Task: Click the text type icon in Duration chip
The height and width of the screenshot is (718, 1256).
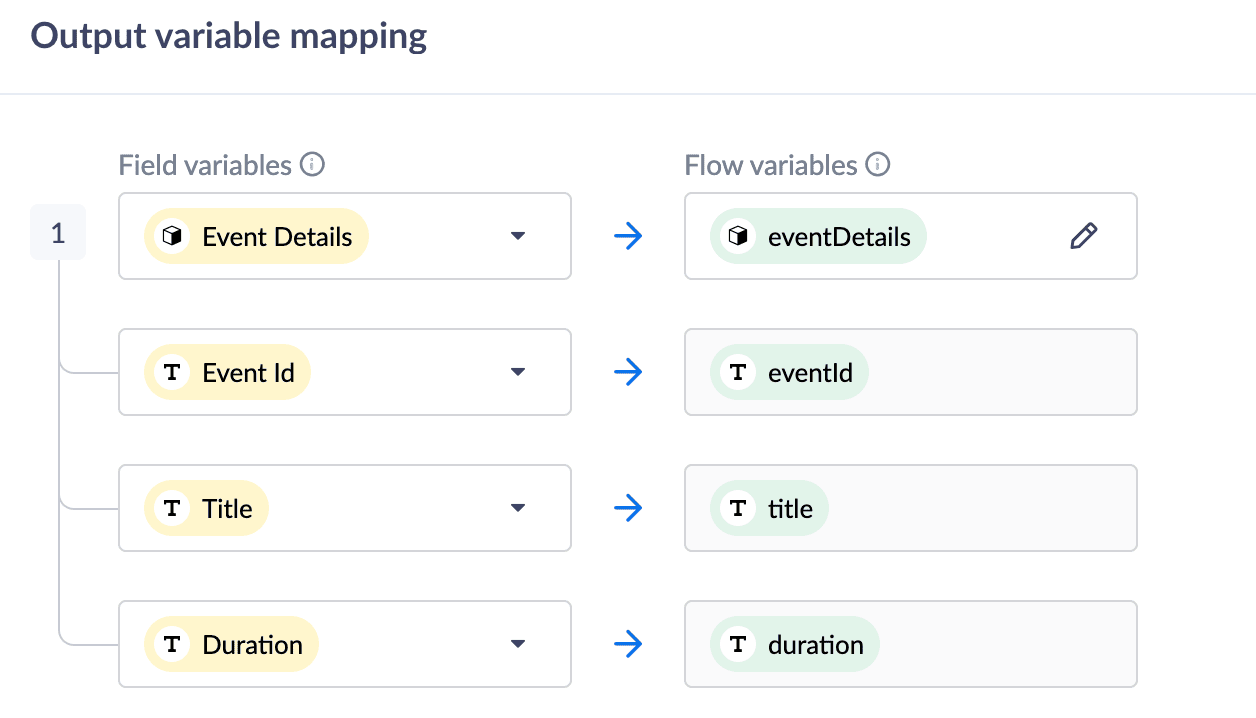Action: (173, 645)
